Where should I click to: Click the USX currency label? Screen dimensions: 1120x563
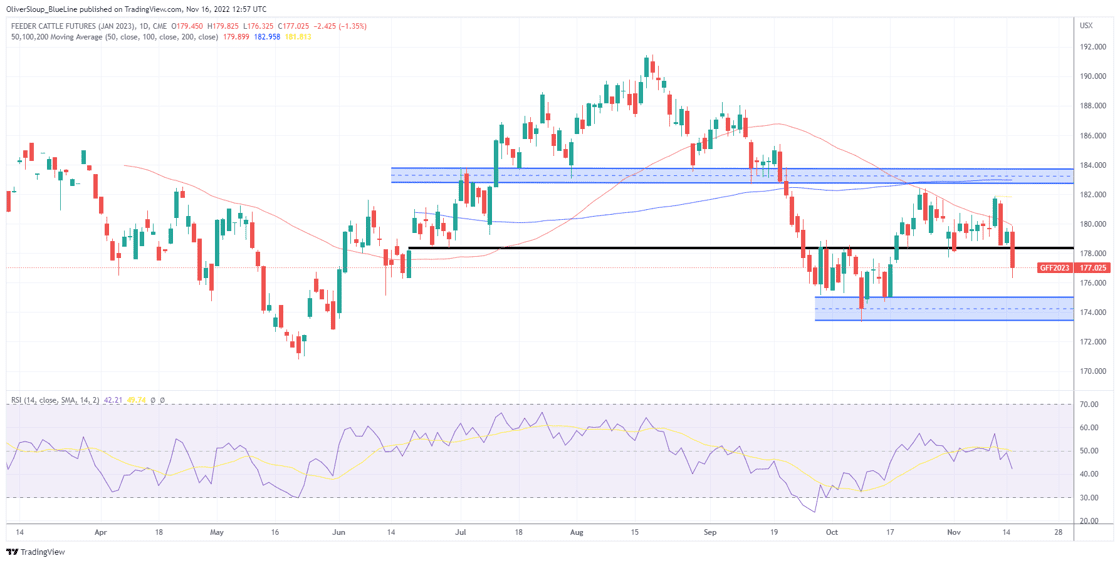1087,26
